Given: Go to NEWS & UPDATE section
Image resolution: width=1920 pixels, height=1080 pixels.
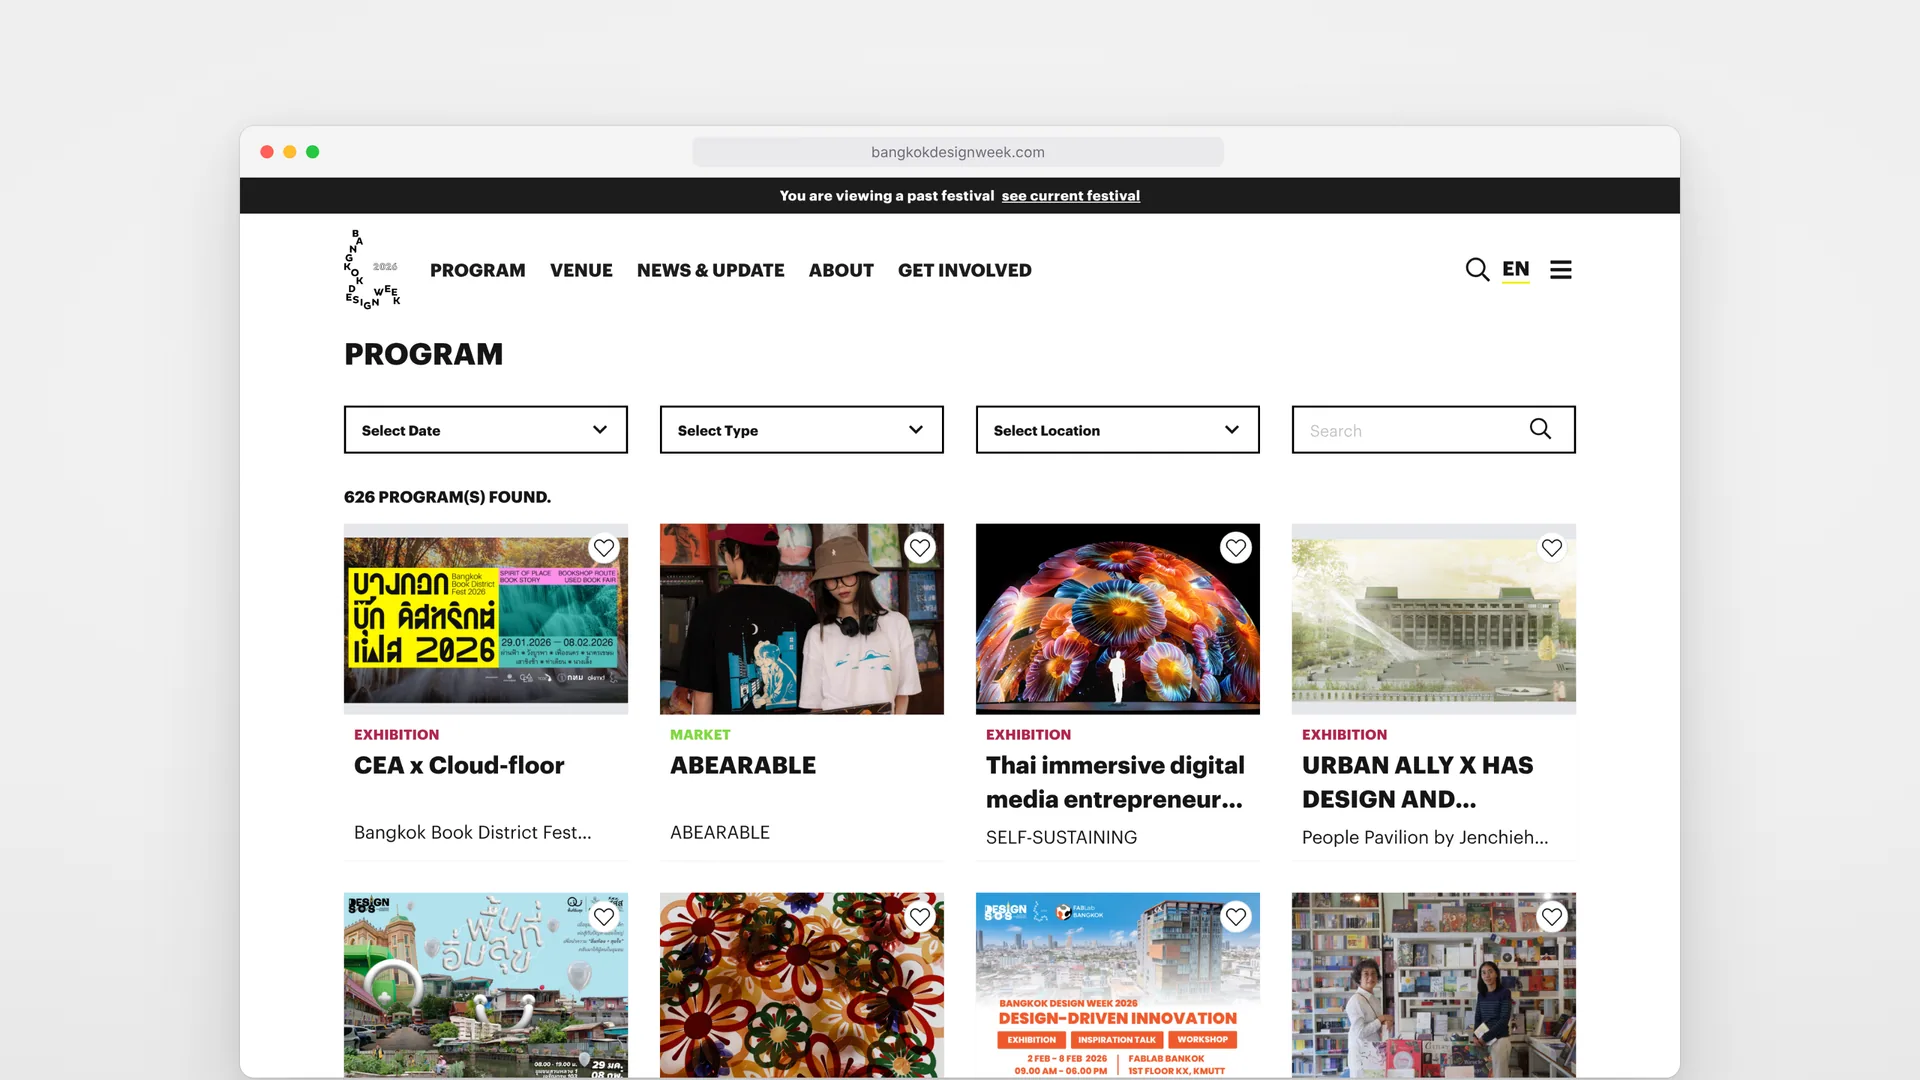Looking at the screenshot, I should tap(711, 270).
